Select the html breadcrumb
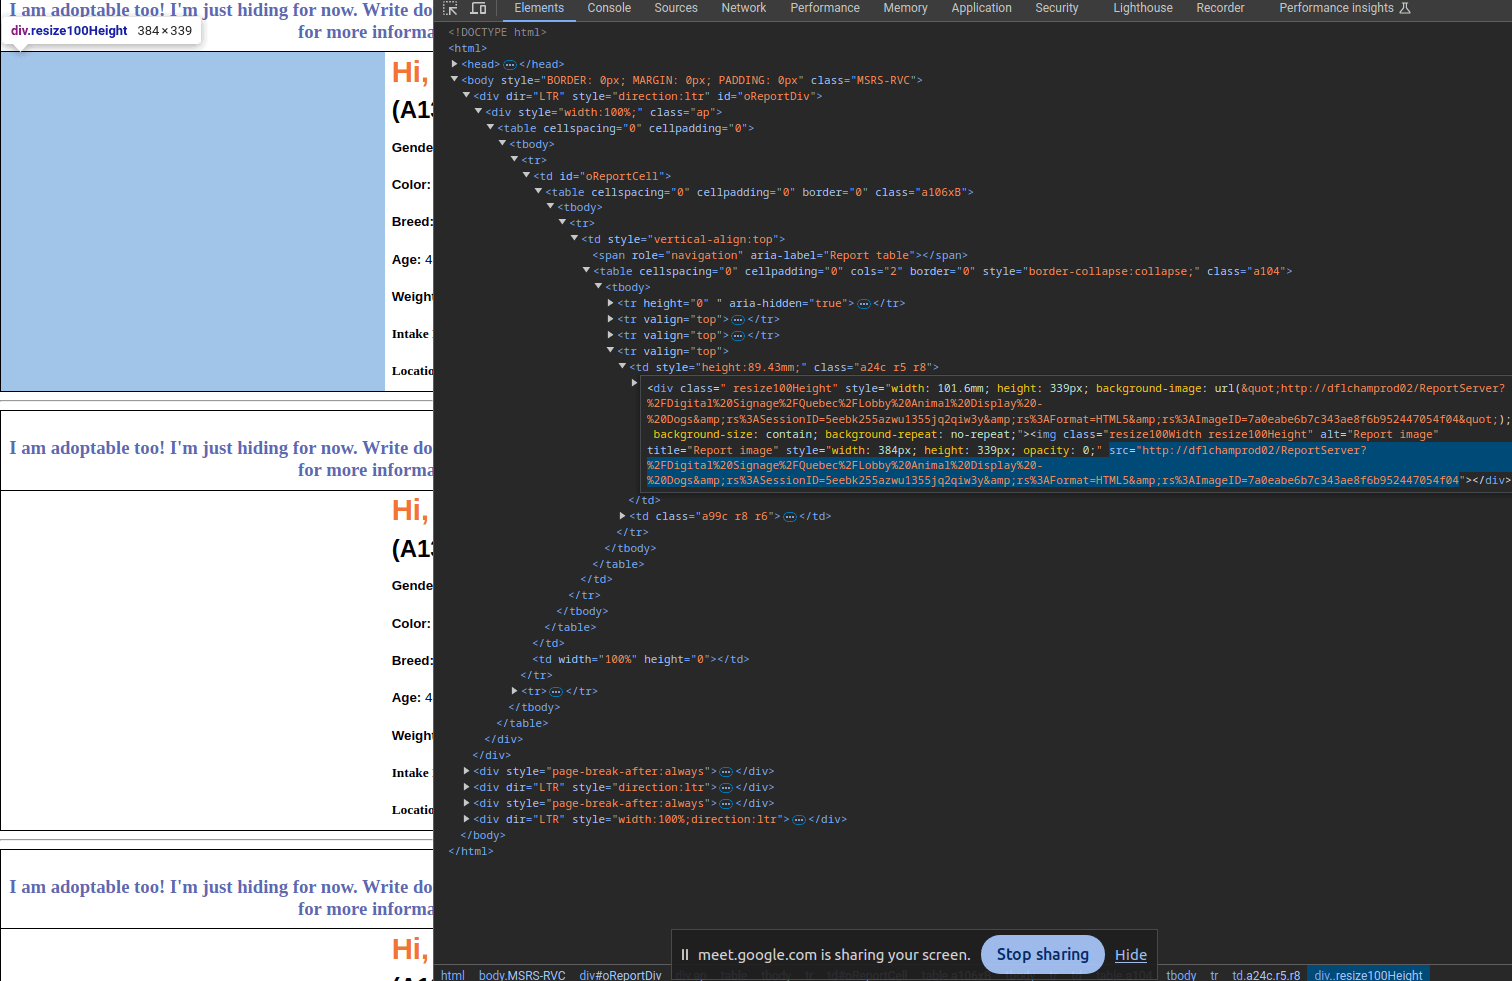Viewport: 1512px width, 981px height. click(453, 975)
